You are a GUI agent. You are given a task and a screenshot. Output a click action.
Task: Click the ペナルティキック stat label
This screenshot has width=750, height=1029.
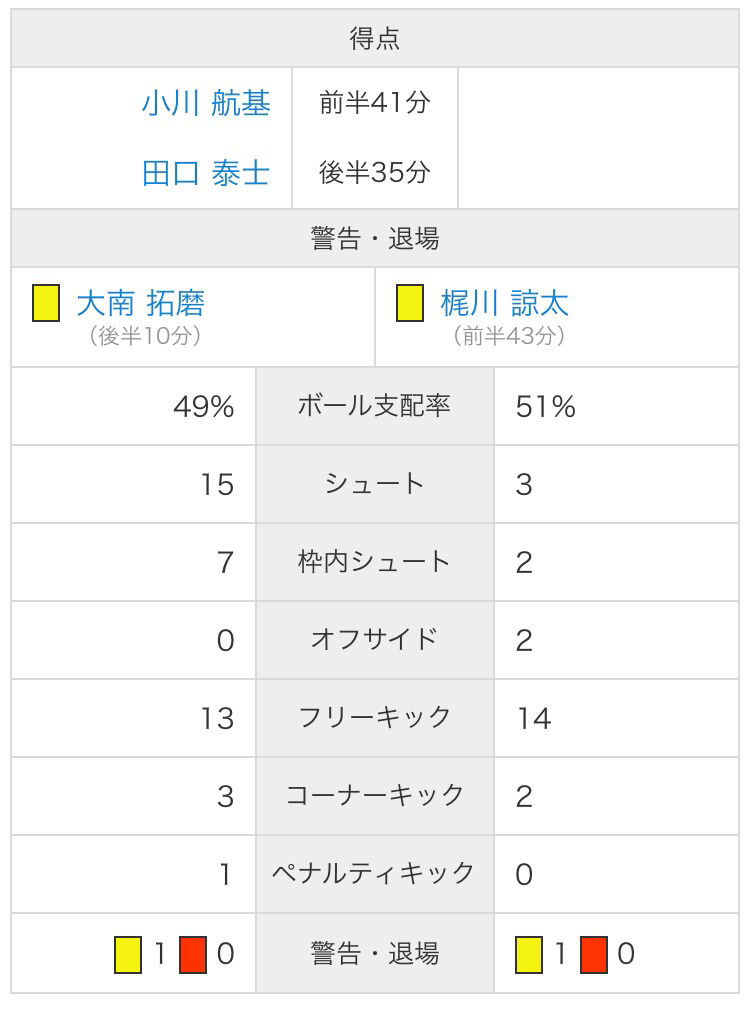tap(375, 874)
